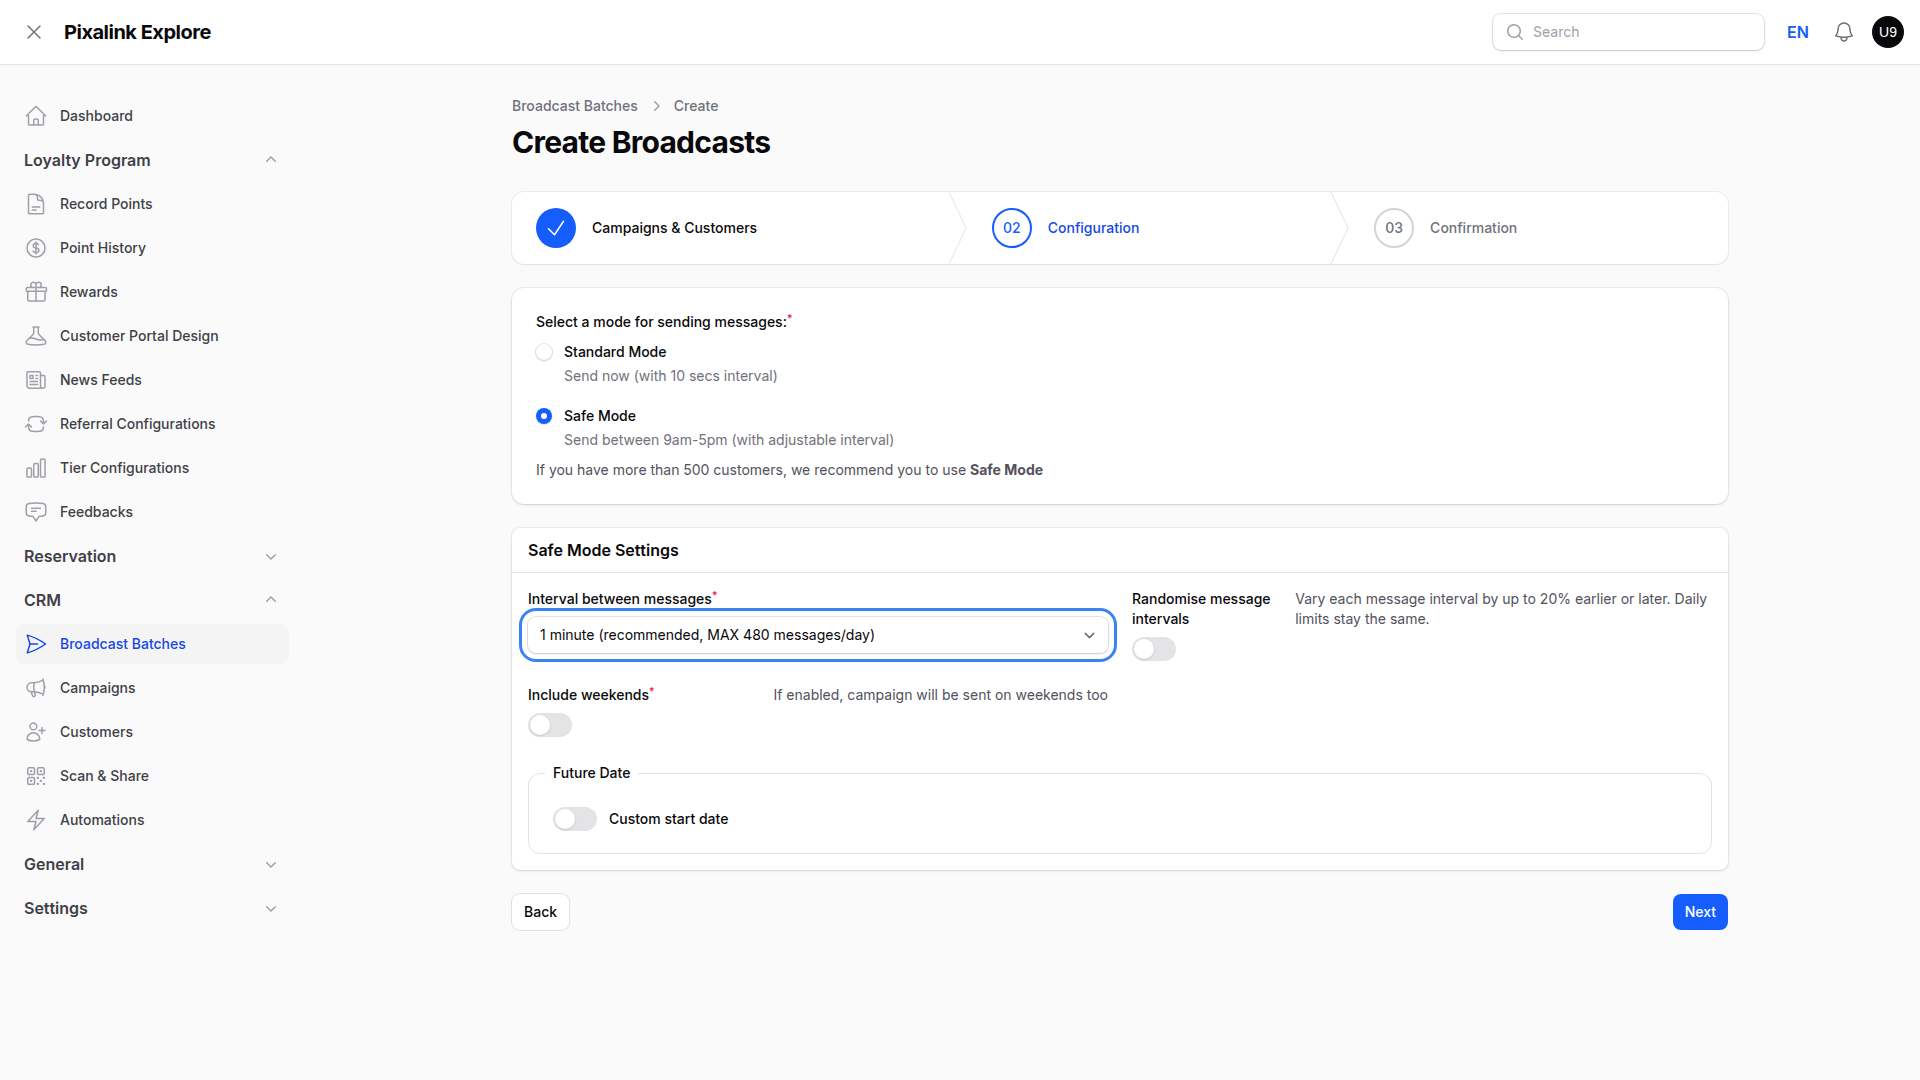Click the Broadcast Batches paper plane icon

pyautogui.click(x=36, y=644)
